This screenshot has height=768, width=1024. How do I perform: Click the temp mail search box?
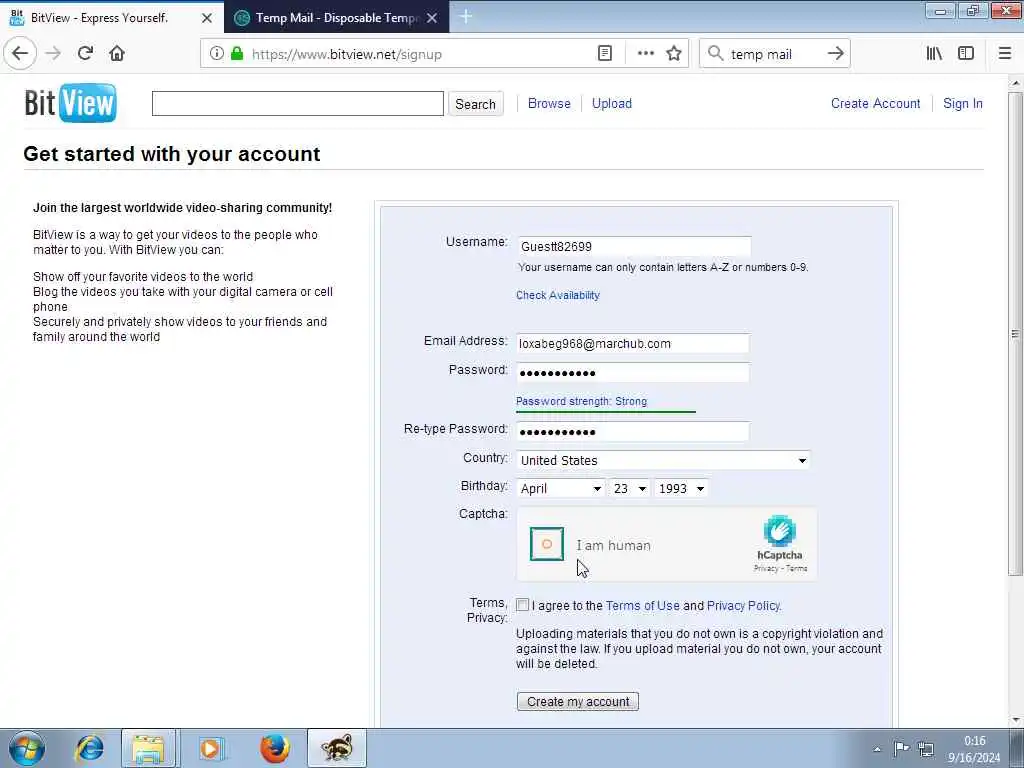(774, 54)
